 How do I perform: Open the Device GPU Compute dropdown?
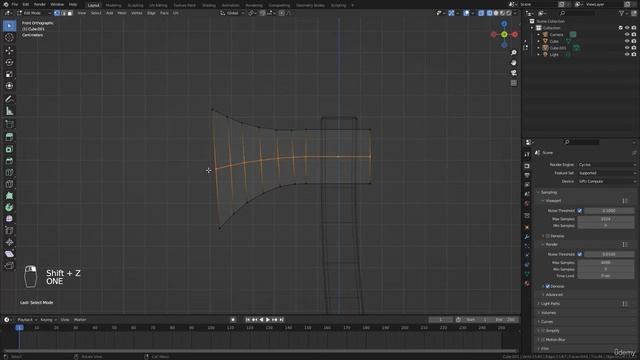coord(607,181)
